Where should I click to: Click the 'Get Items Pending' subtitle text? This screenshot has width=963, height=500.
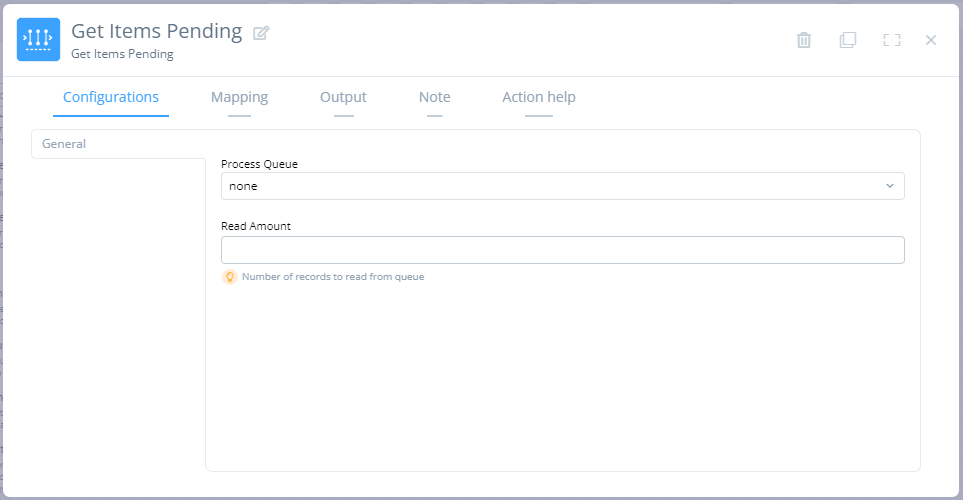tap(122, 54)
